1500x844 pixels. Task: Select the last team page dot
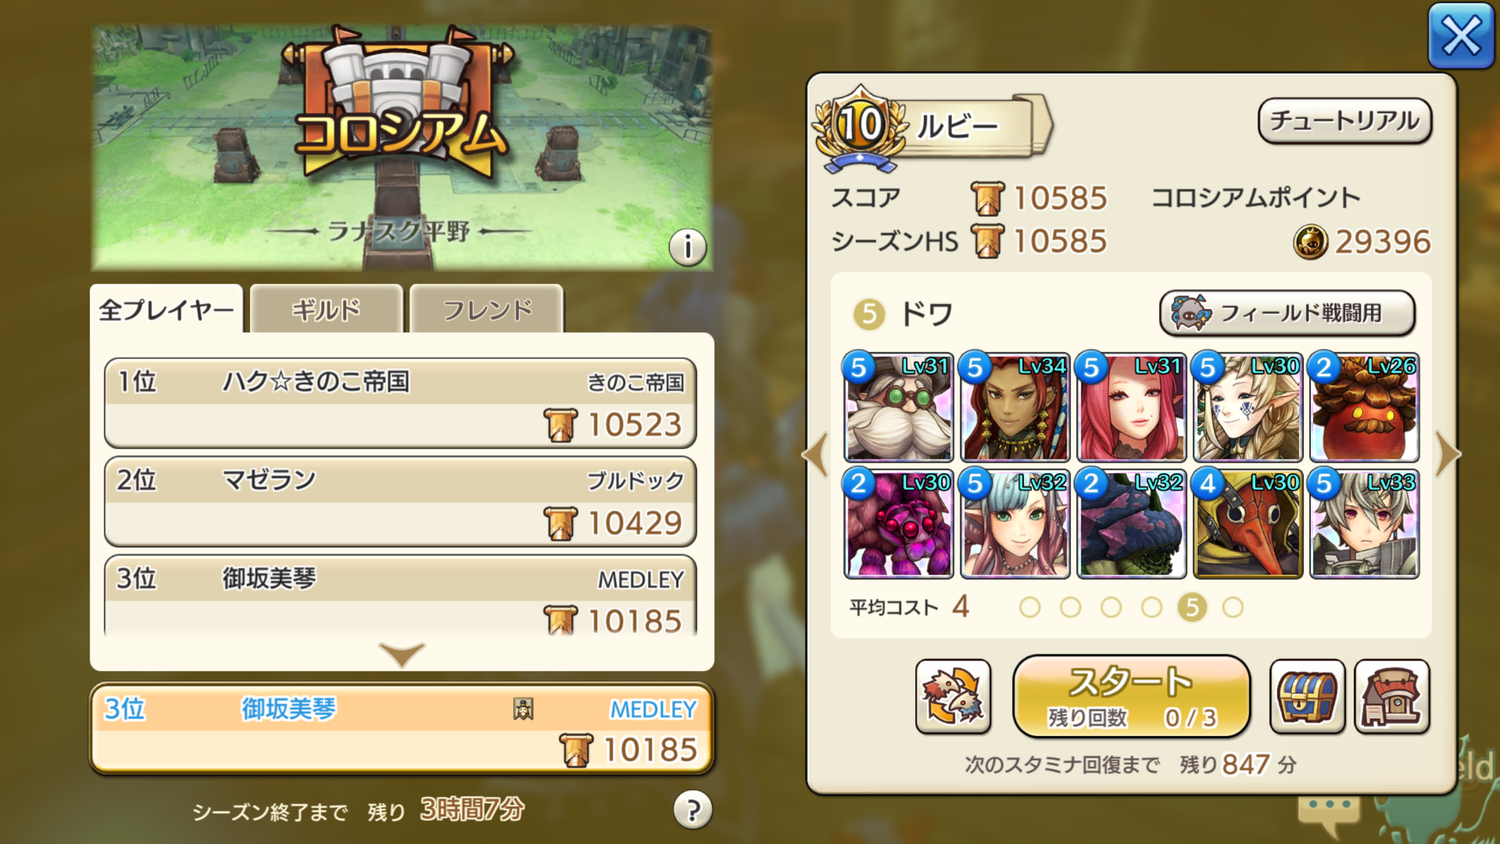pyautogui.click(x=1233, y=607)
